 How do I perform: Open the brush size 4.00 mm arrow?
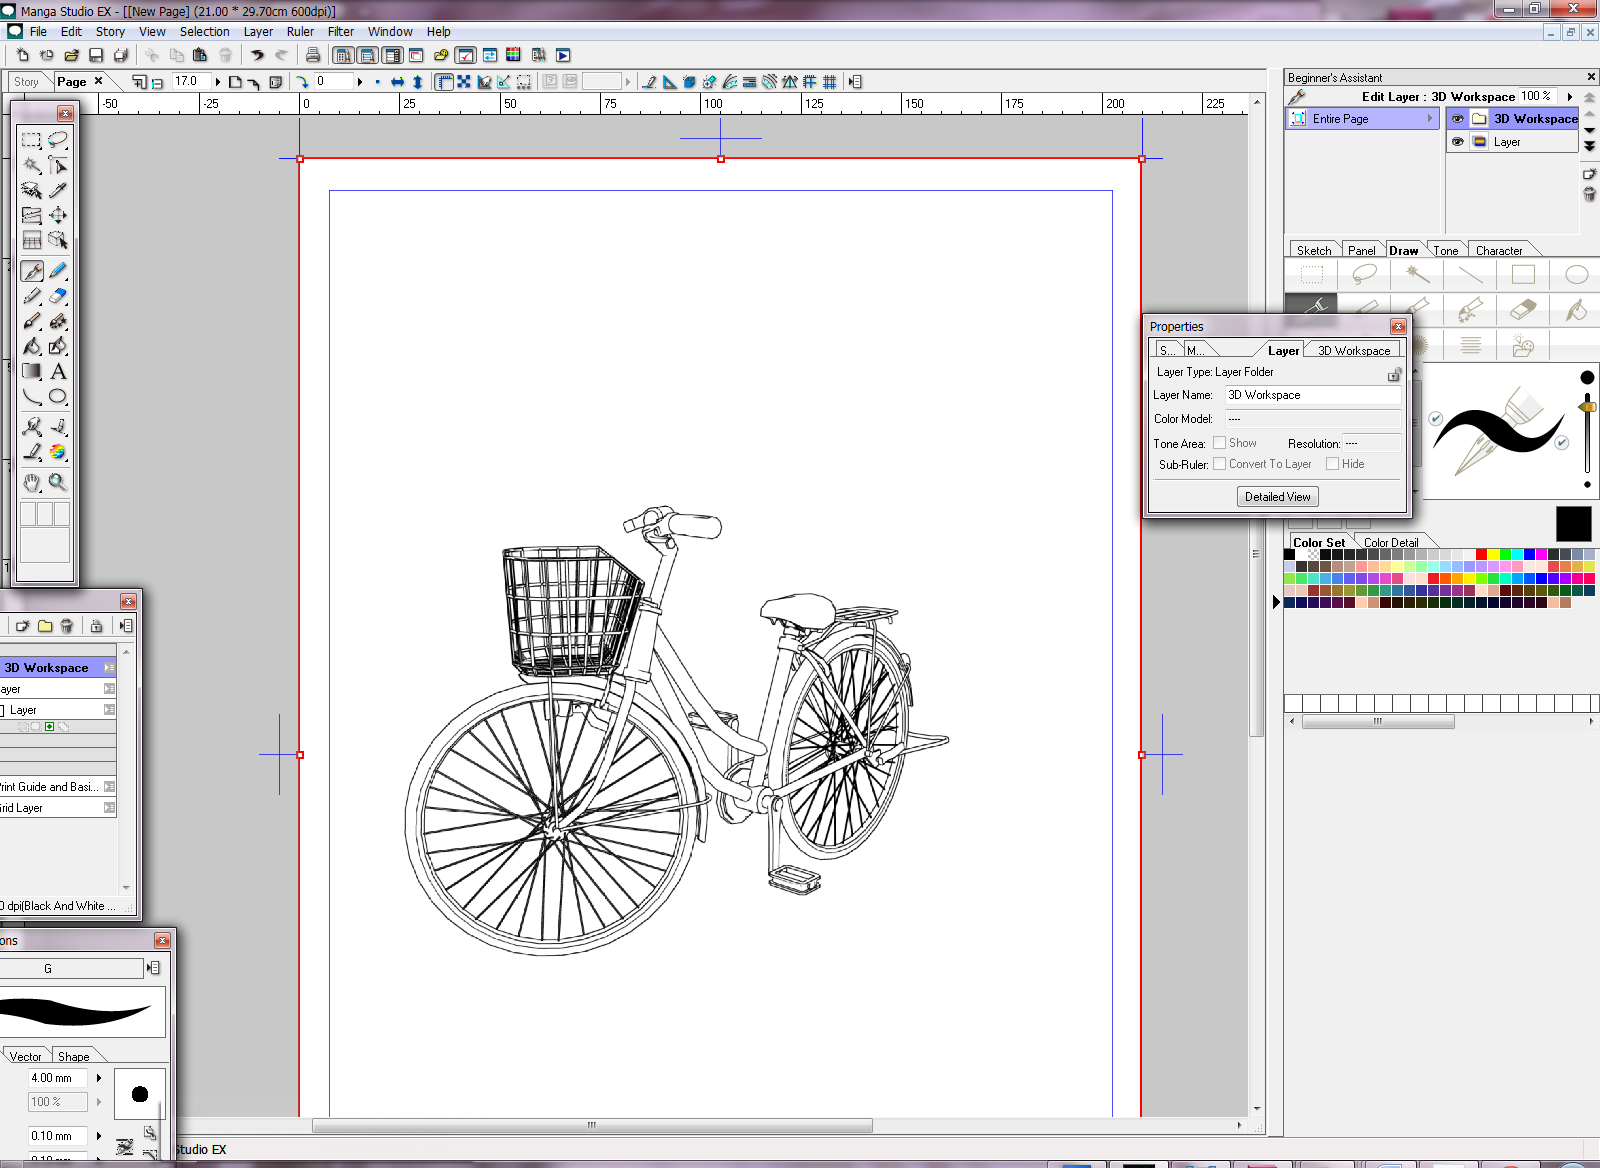point(99,1078)
